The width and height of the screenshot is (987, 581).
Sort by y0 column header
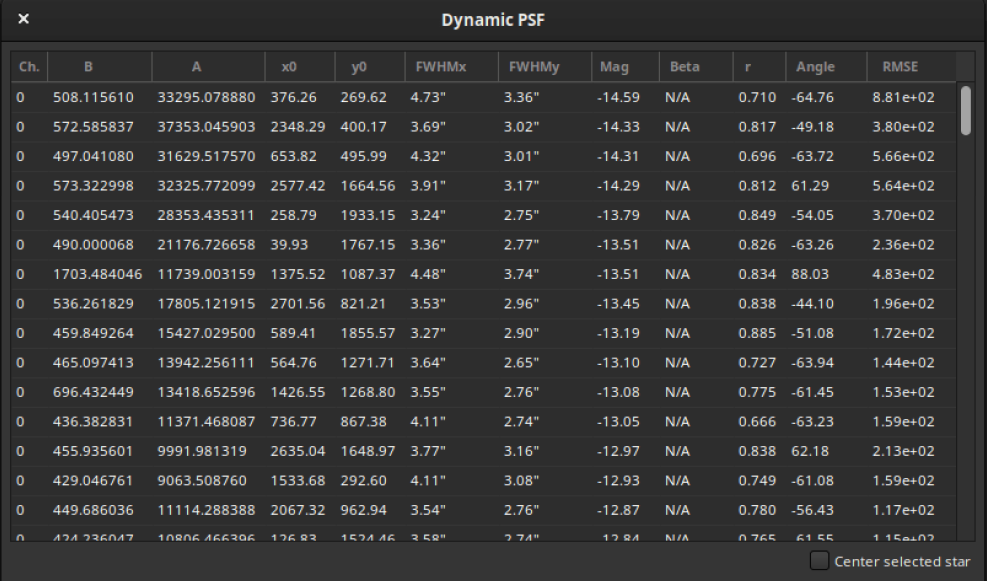(x=369, y=67)
